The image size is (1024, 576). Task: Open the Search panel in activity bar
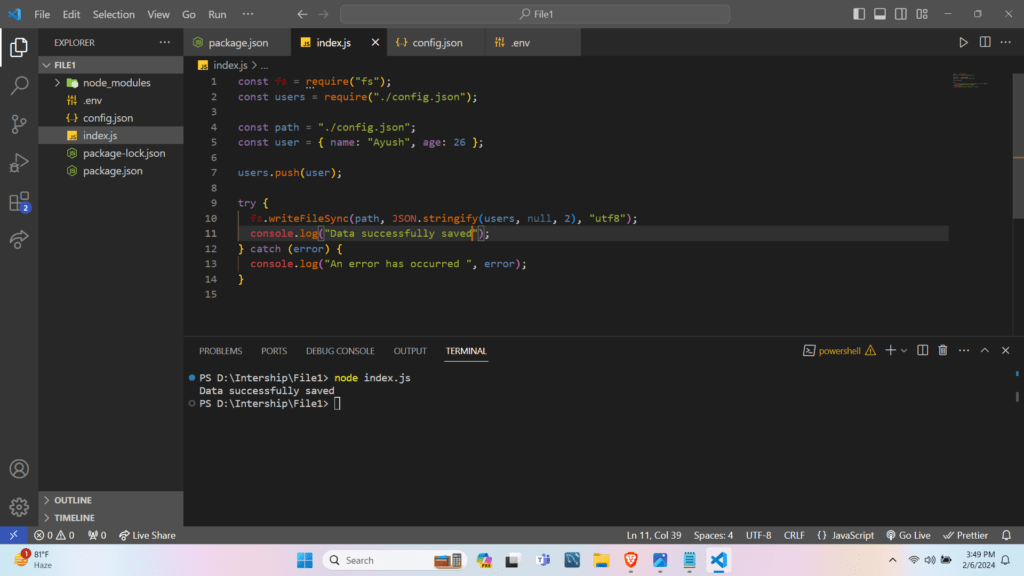[x=18, y=85]
